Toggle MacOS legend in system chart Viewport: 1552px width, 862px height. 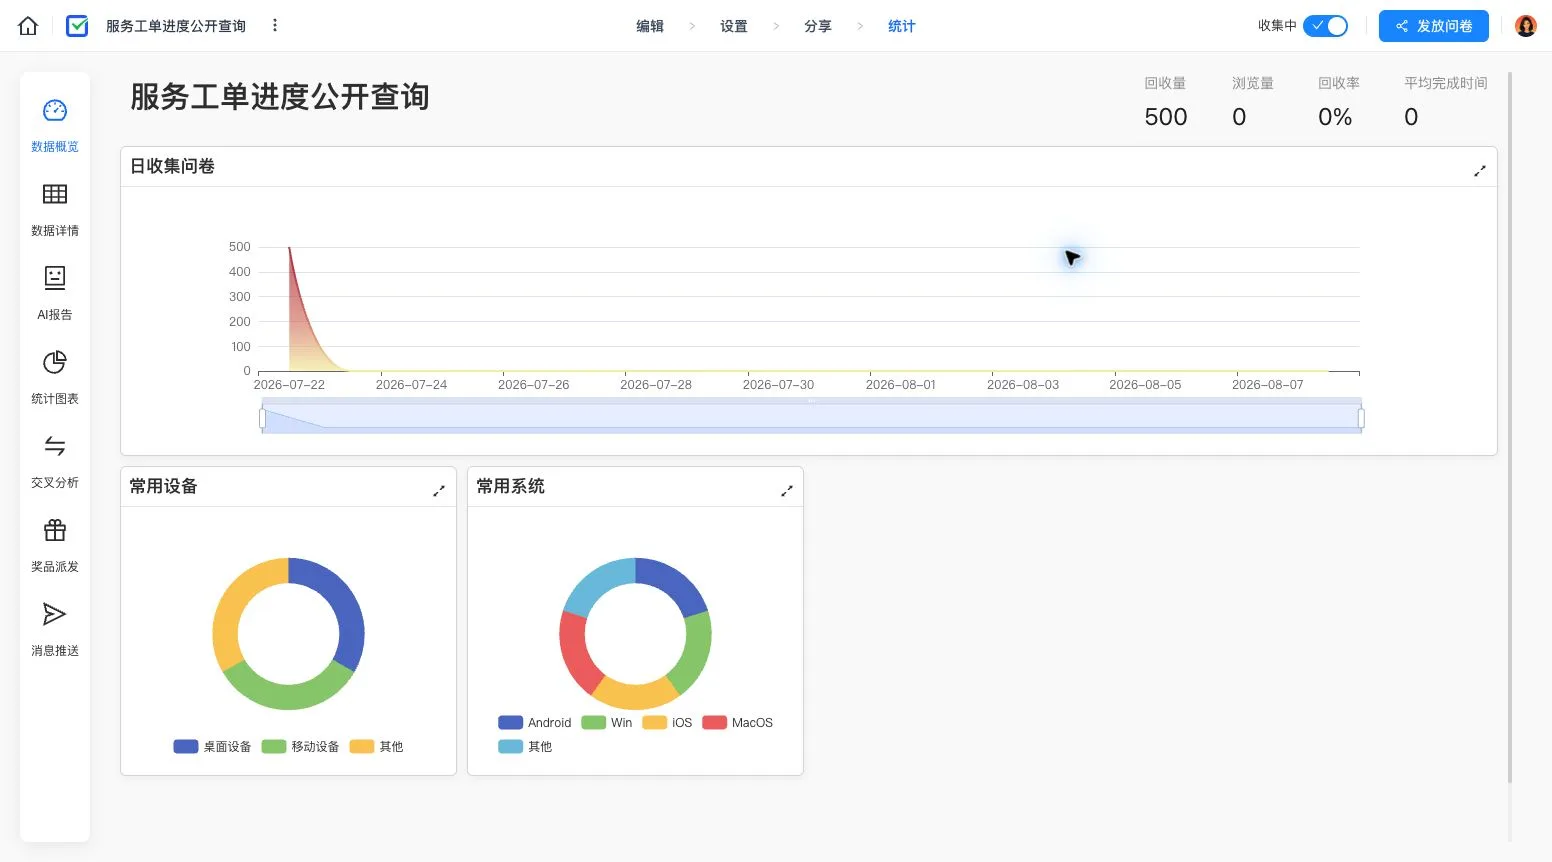click(738, 723)
